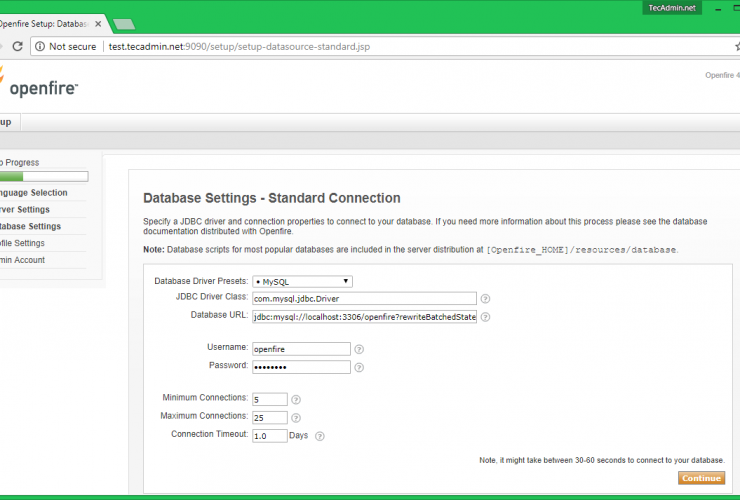The image size is (740, 500).
Task: Click the Setup progress bar
Action: 43,177
